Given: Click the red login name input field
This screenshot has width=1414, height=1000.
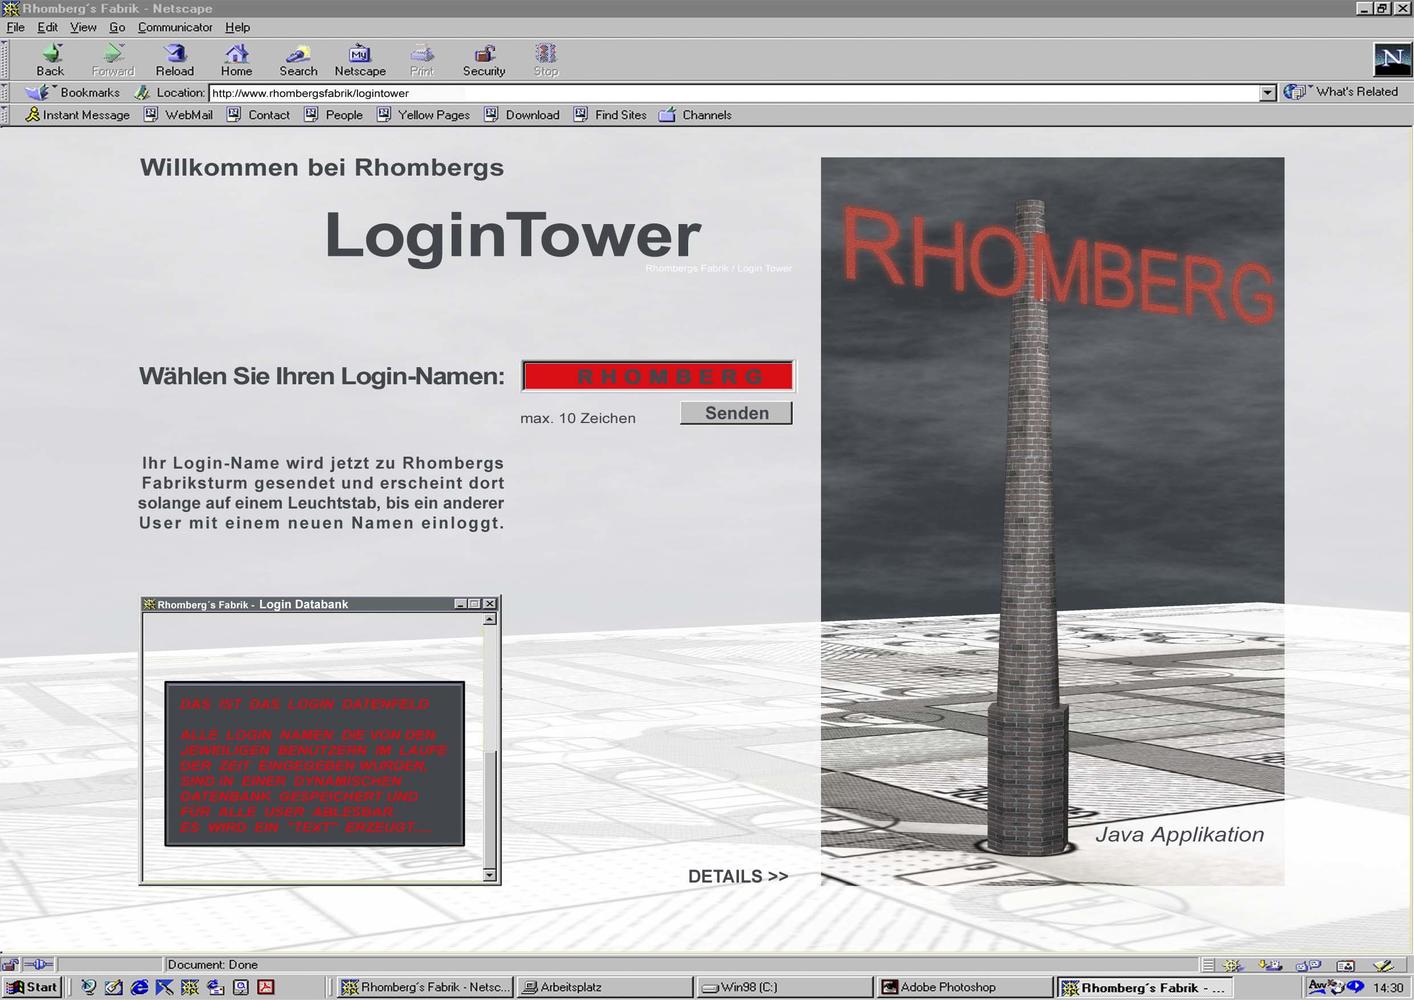Looking at the screenshot, I should coord(658,376).
